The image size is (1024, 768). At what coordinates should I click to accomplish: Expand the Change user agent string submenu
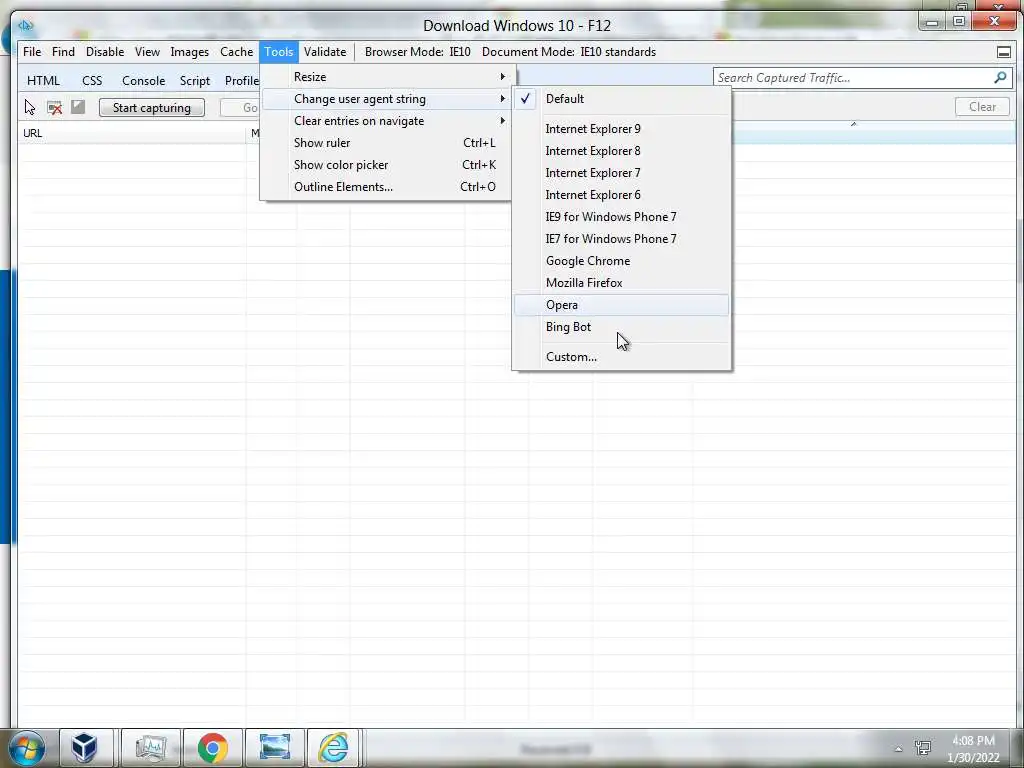click(x=386, y=99)
